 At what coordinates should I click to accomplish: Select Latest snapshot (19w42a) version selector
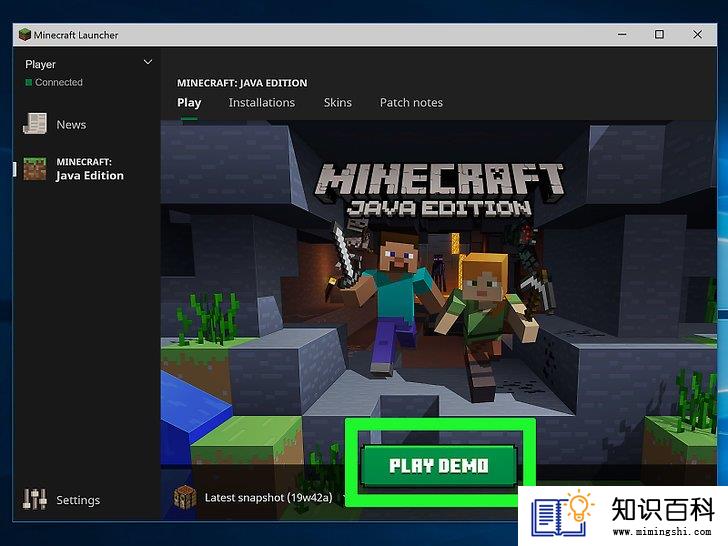tap(268, 498)
